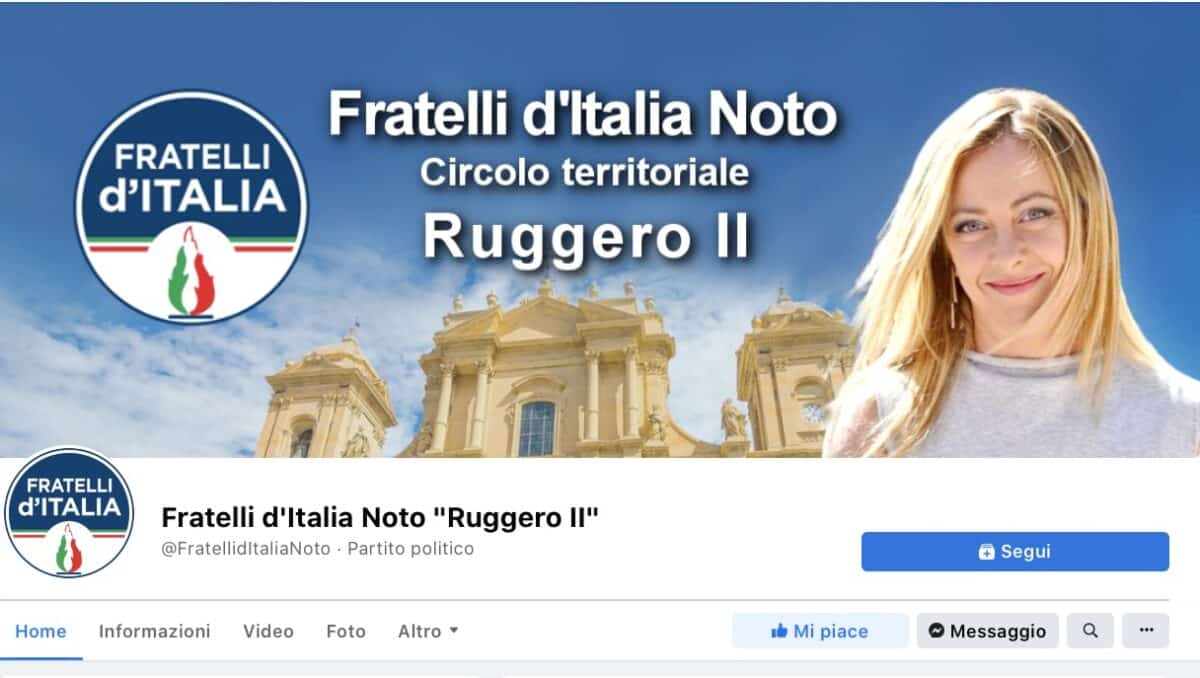
Task: Click the magnifying glass search icon
Action: (x=1090, y=631)
